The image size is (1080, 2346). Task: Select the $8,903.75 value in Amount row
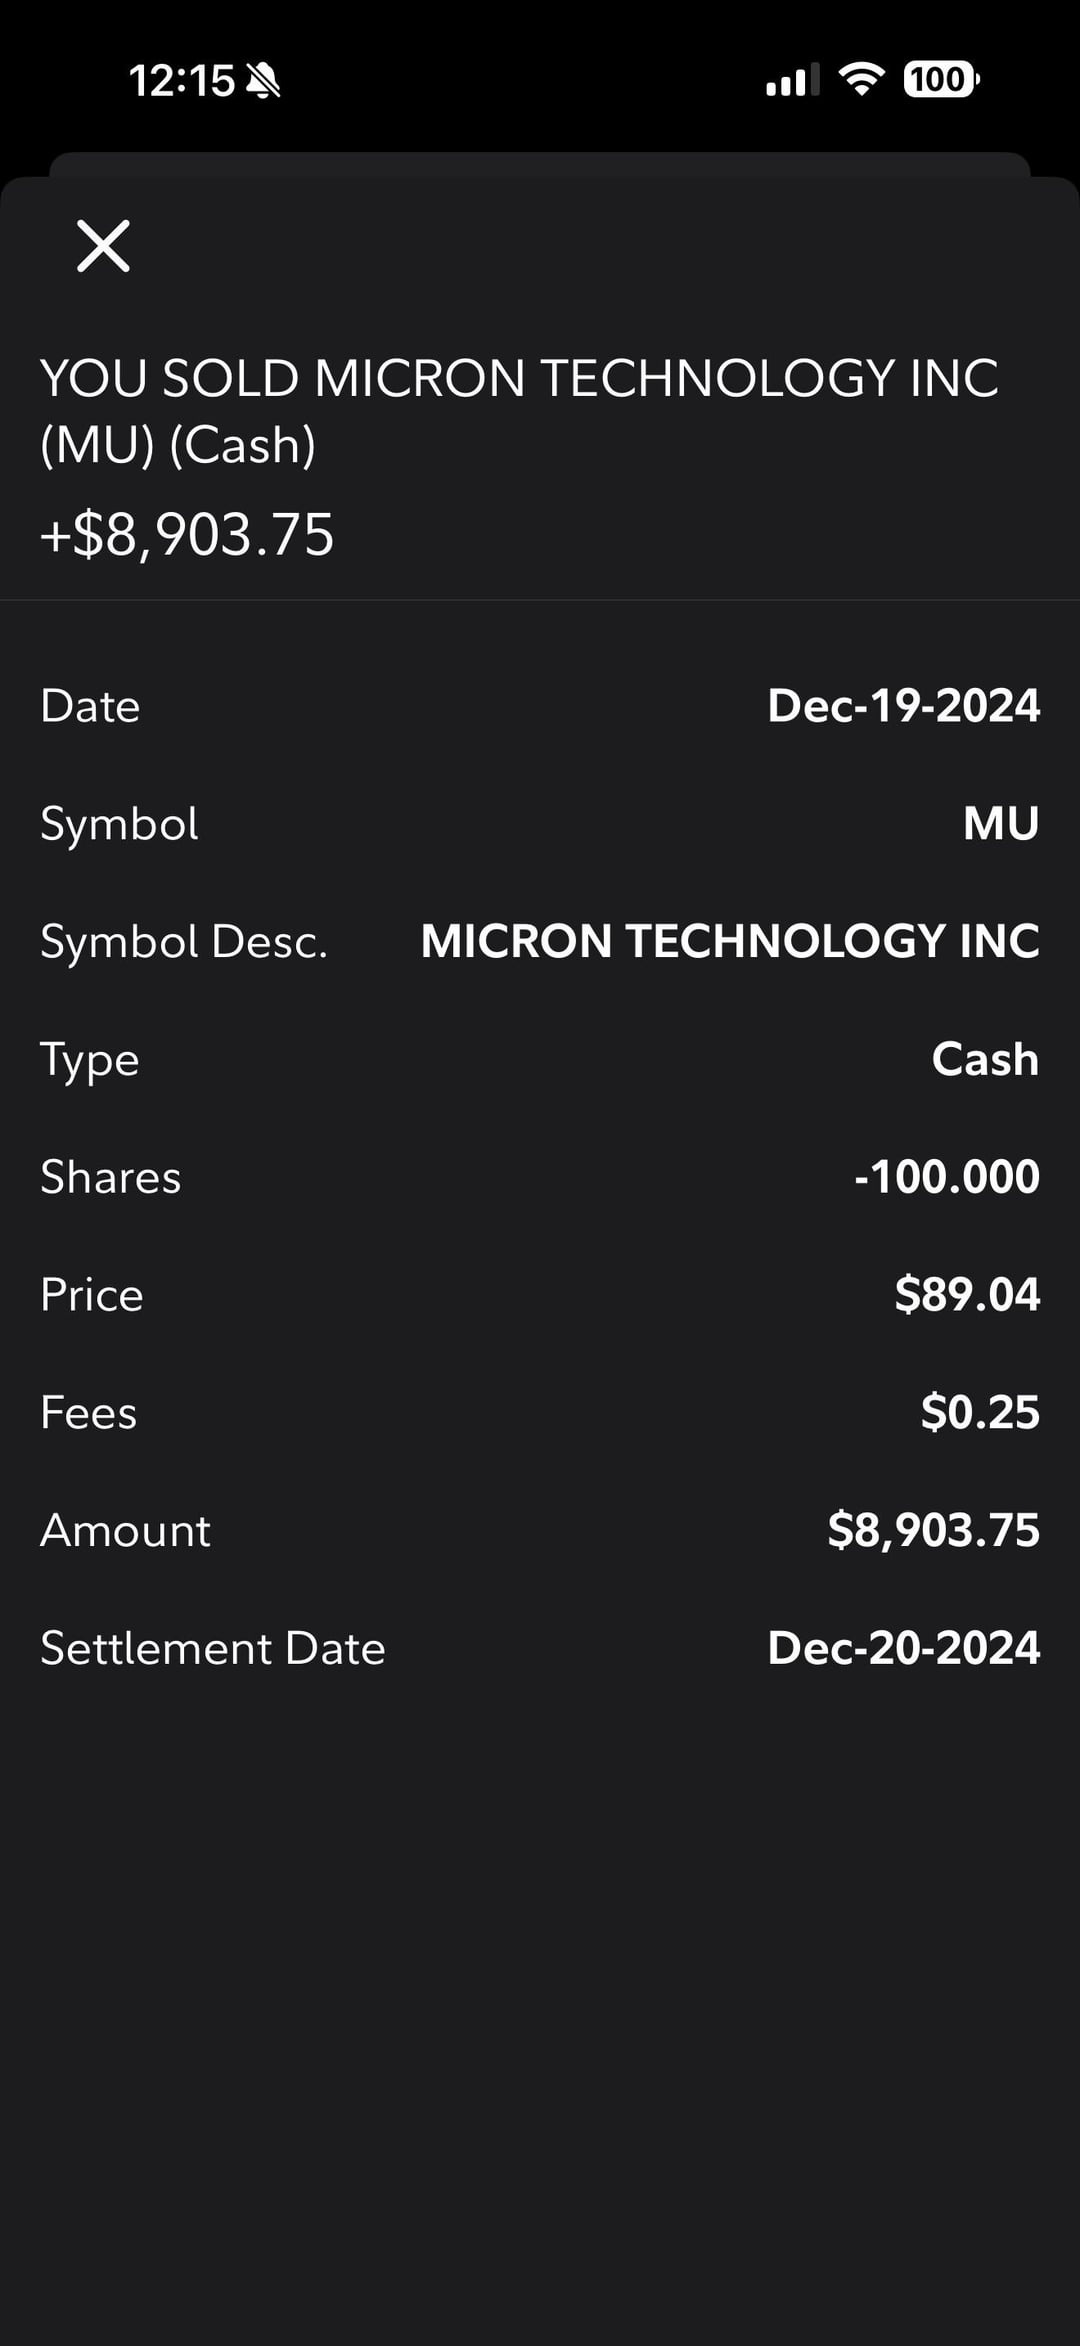[933, 1531]
